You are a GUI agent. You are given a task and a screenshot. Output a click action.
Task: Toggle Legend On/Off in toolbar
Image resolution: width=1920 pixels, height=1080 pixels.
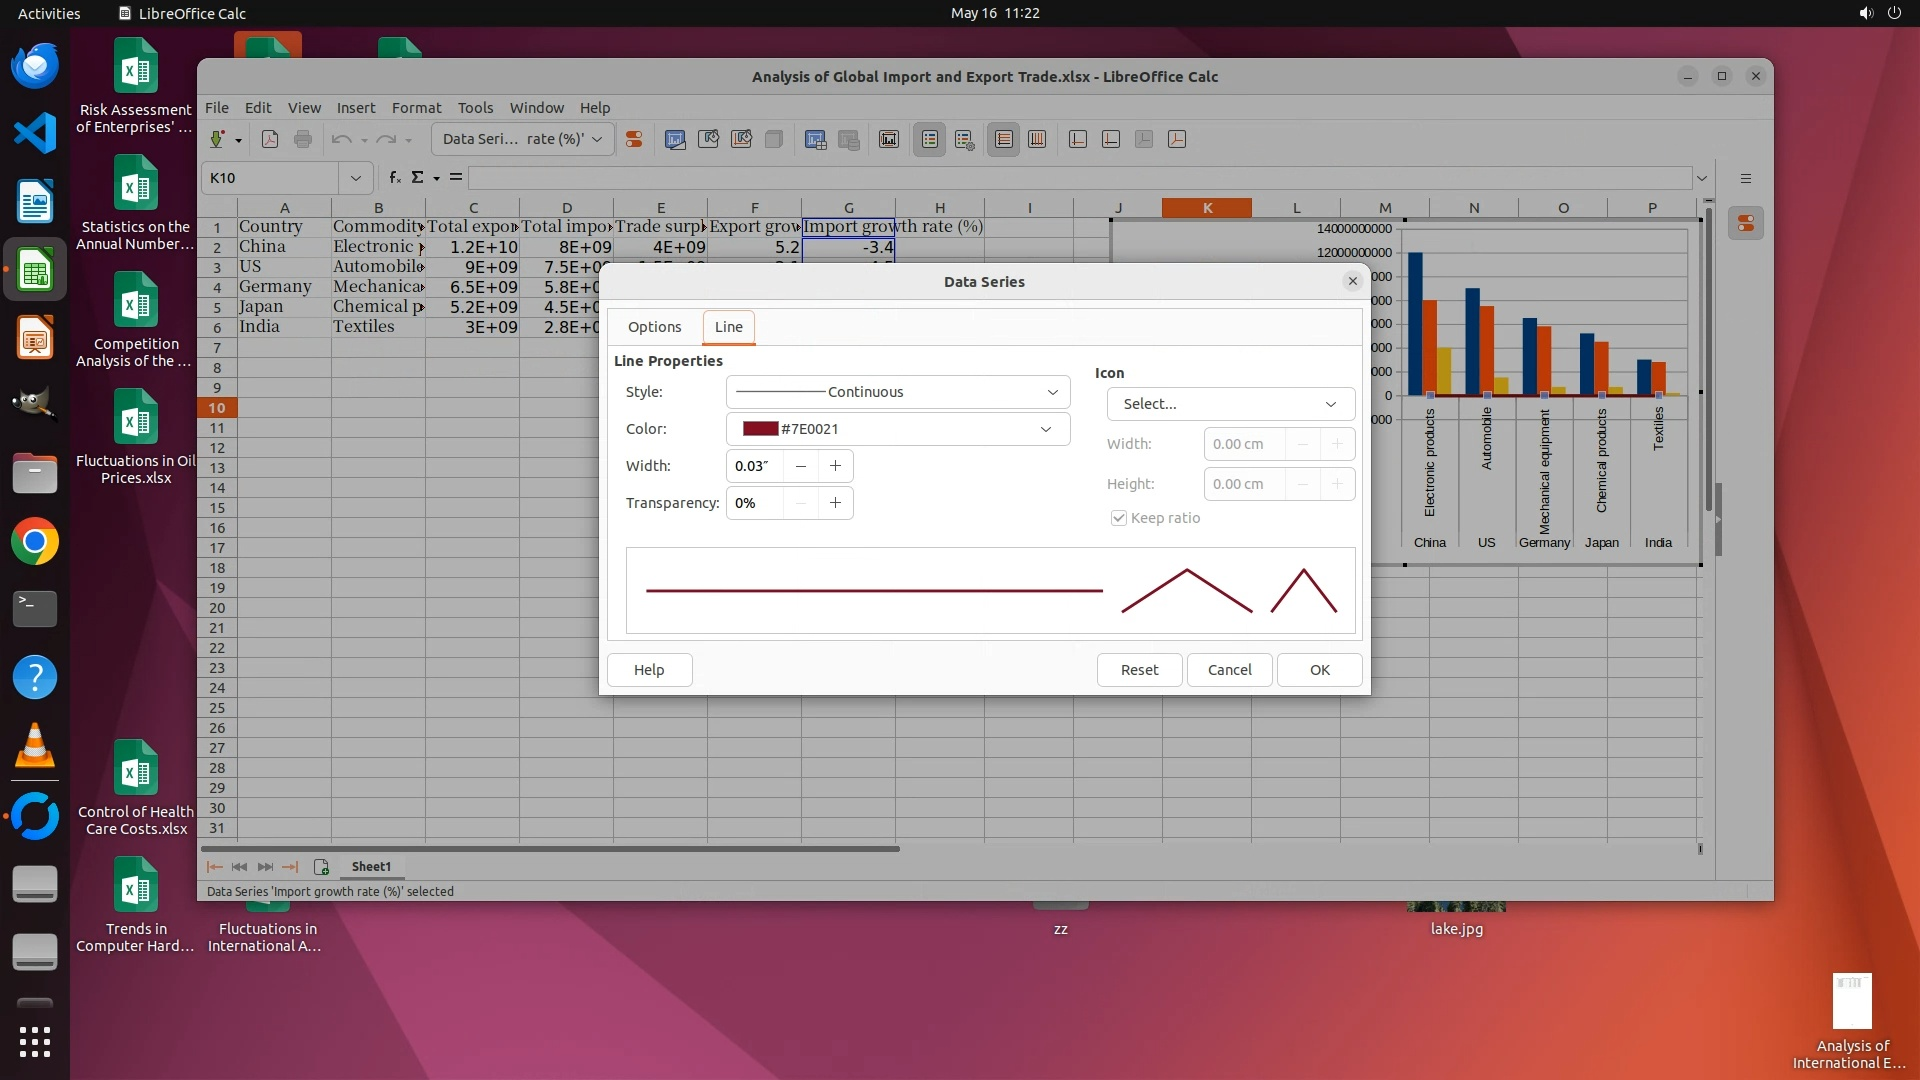(x=930, y=139)
